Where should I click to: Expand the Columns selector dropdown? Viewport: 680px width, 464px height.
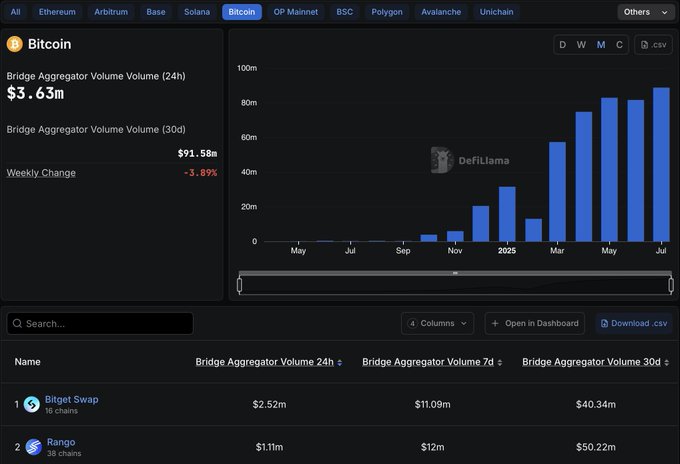(x=437, y=323)
